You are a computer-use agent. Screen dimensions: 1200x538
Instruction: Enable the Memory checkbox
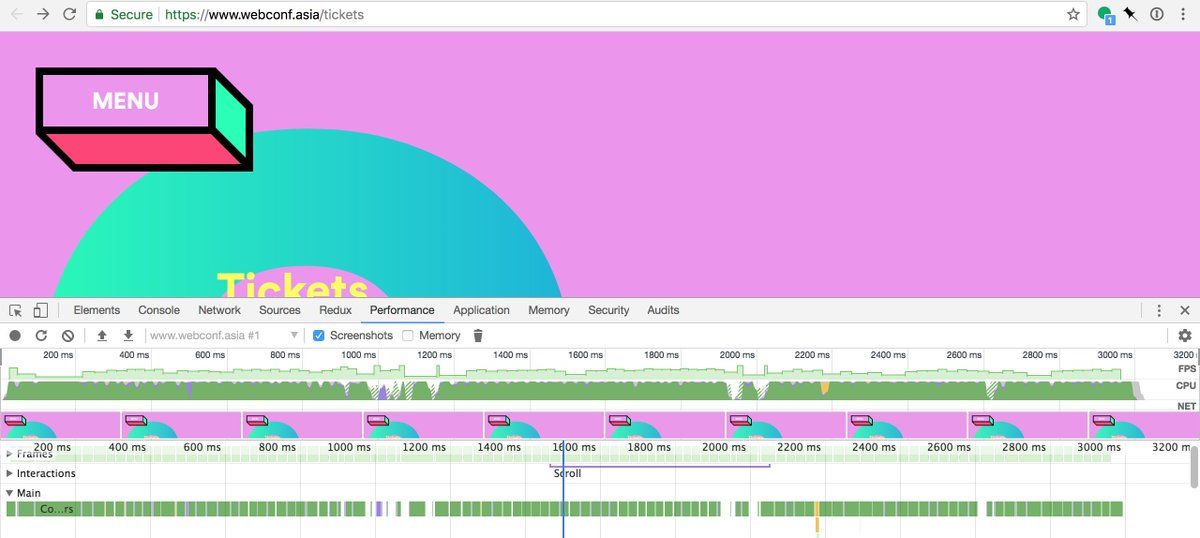pos(407,336)
